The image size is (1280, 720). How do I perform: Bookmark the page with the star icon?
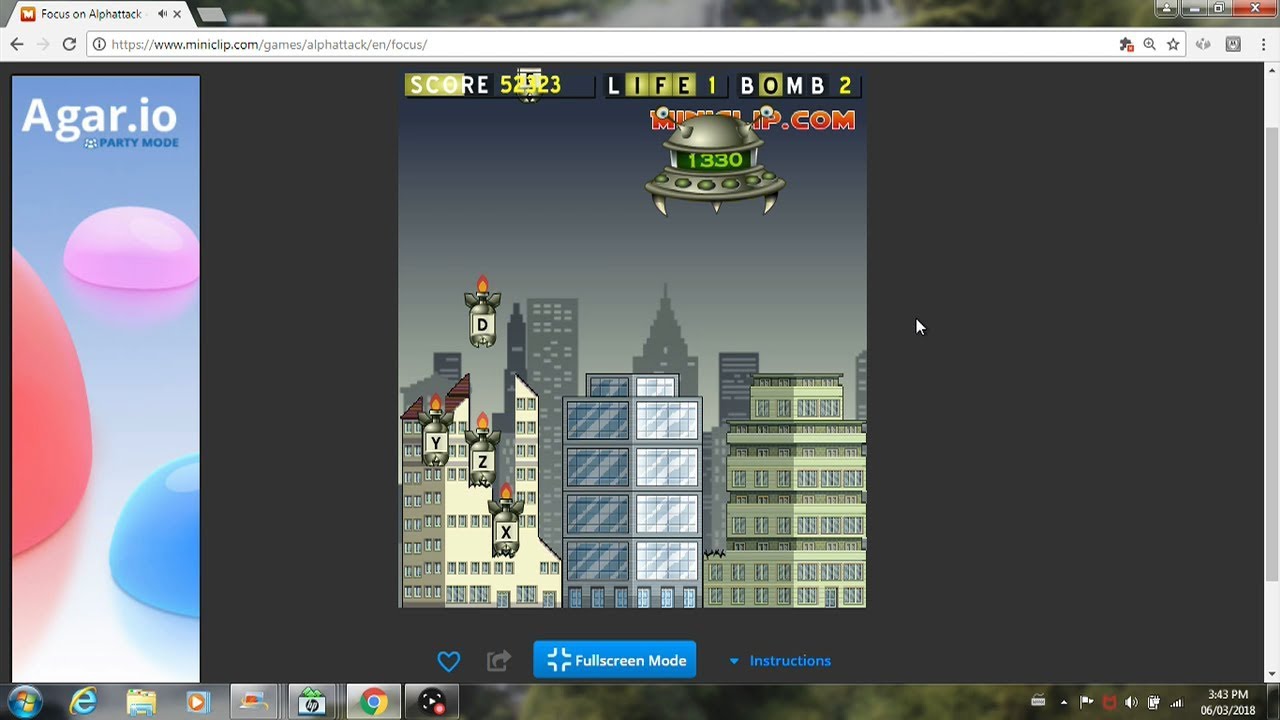click(1173, 44)
